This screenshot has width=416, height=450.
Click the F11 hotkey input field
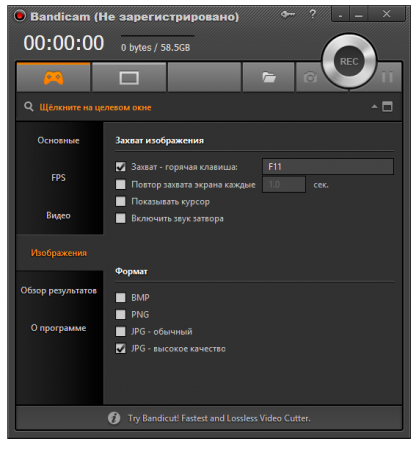point(328,166)
